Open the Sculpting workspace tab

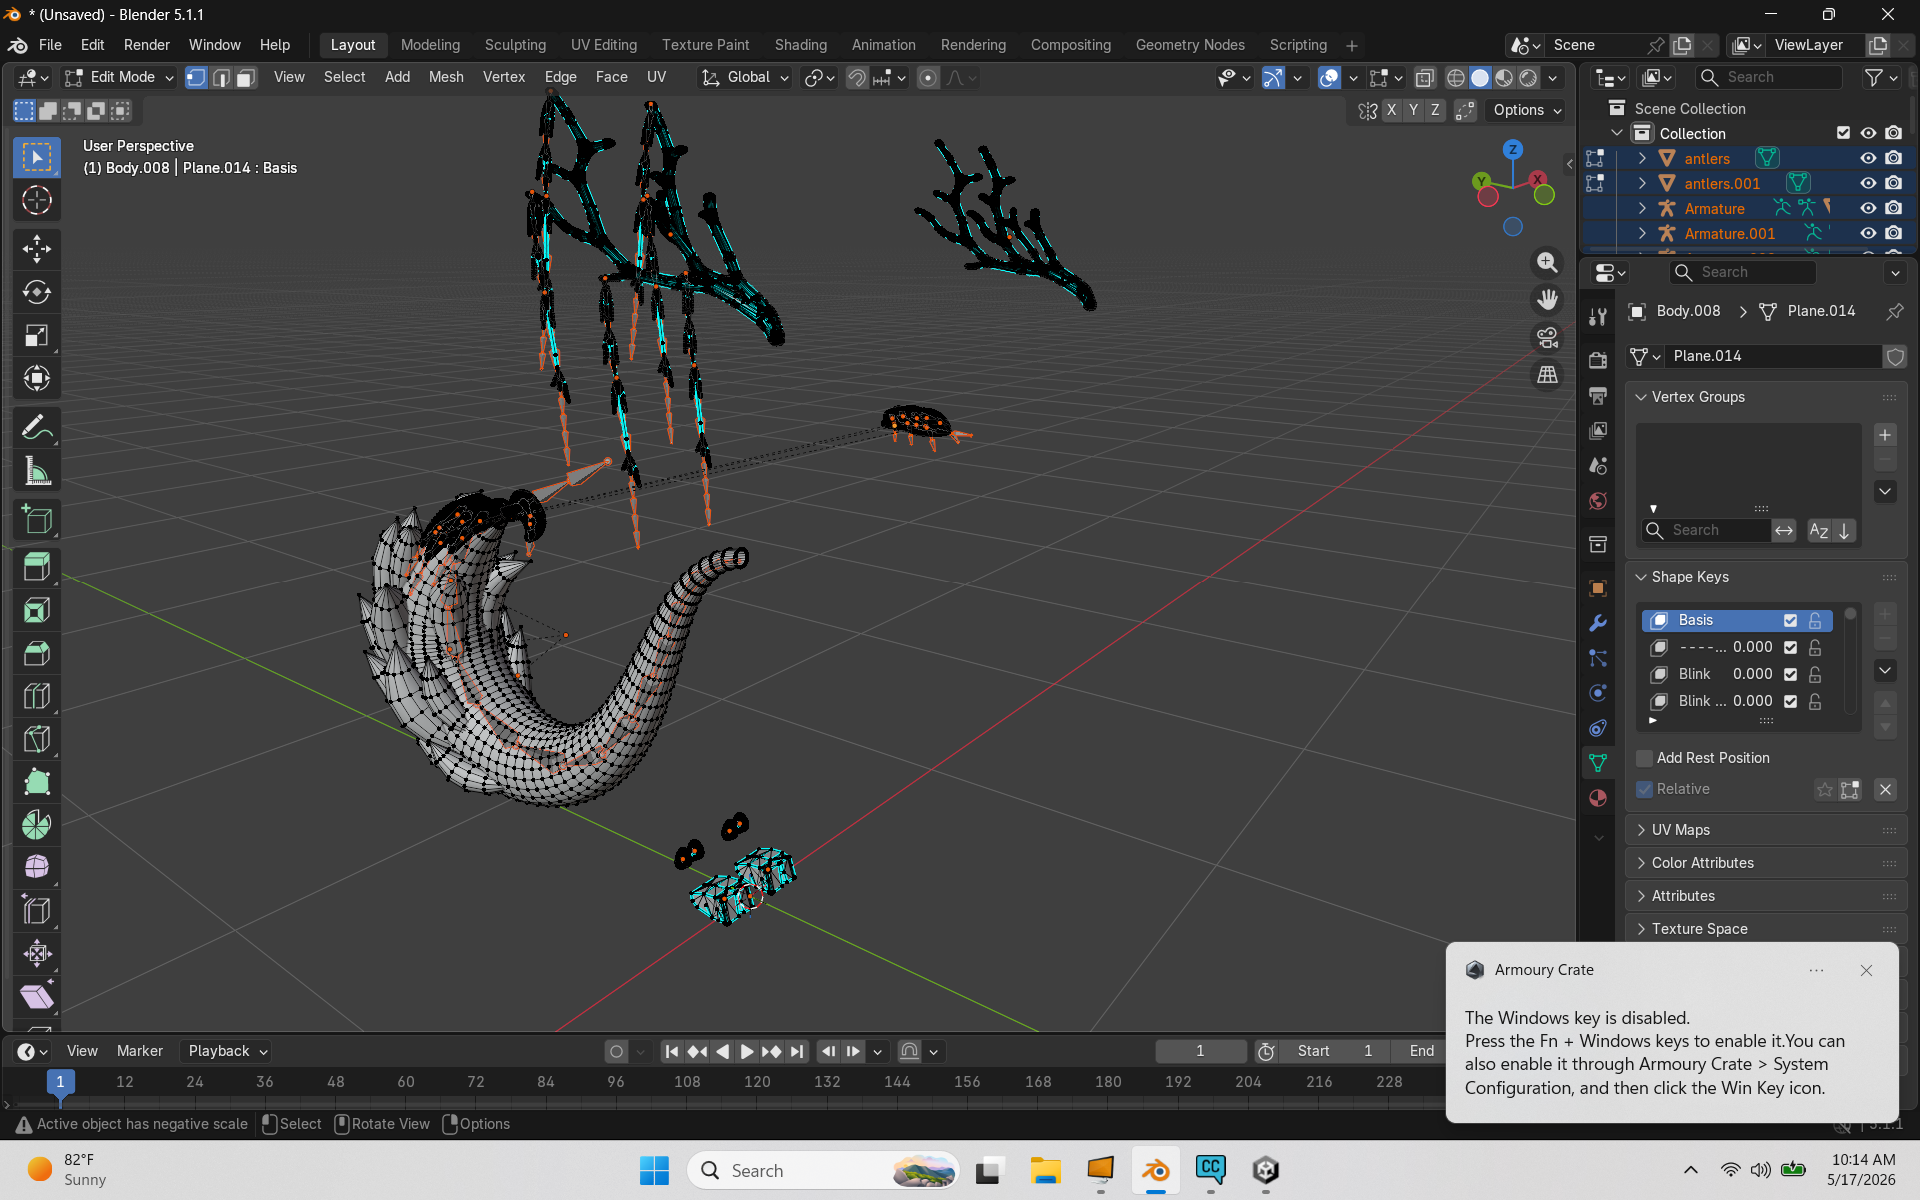pyautogui.click(x=515, y=45)
